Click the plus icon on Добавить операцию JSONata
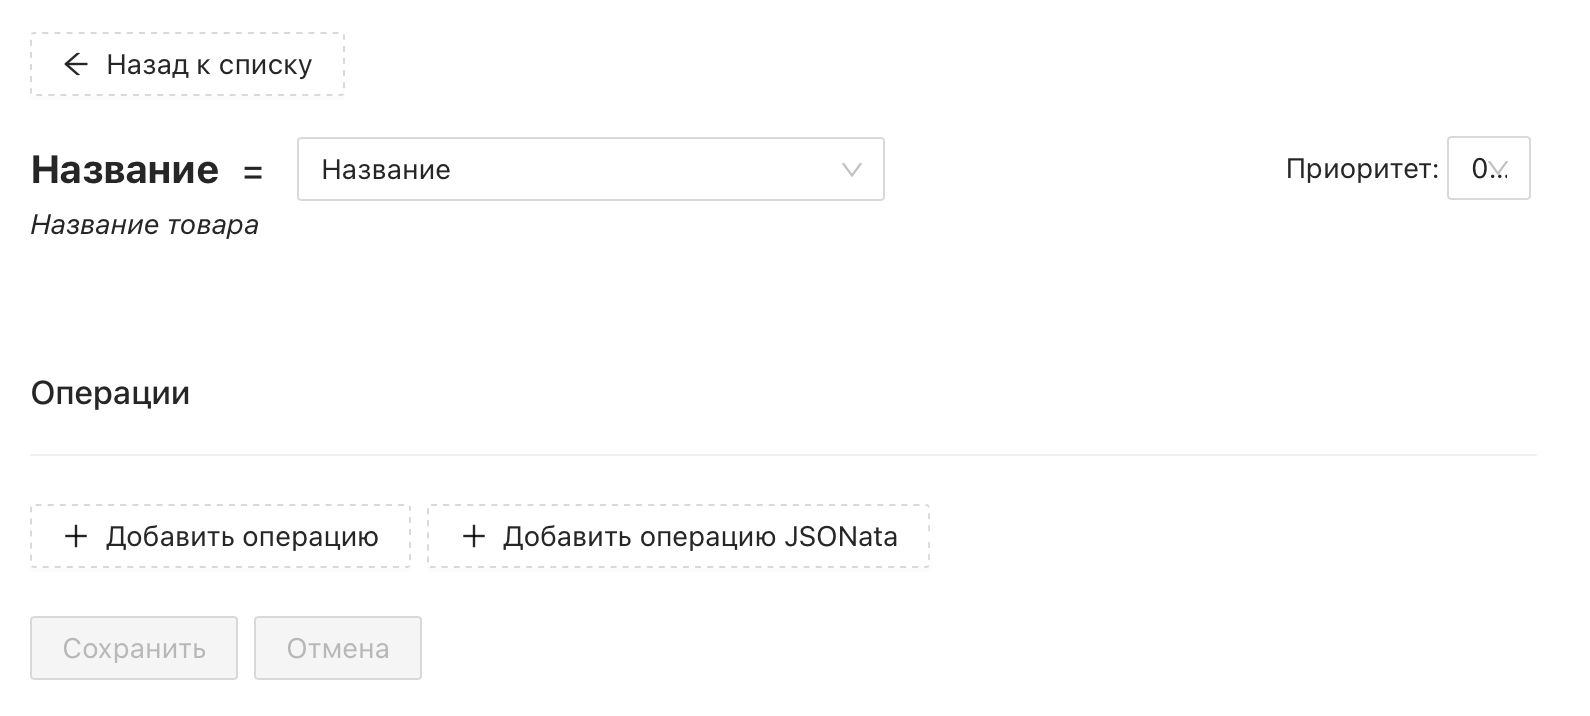 (473, 537)
